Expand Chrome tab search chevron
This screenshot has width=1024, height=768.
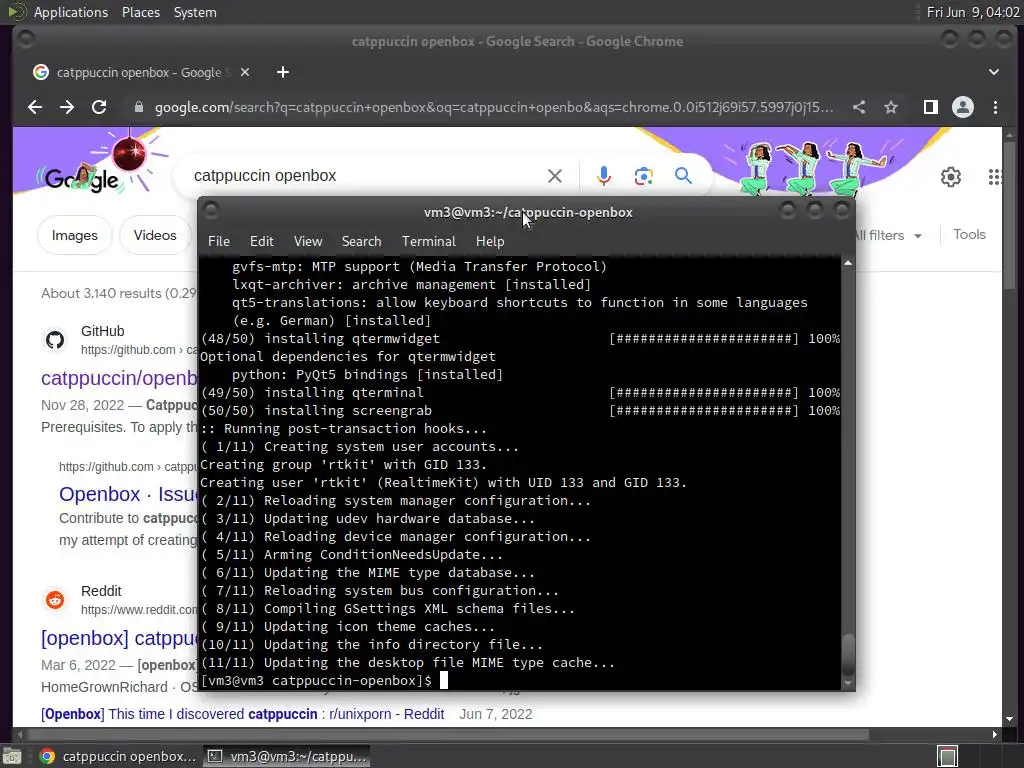click(993, 72)
